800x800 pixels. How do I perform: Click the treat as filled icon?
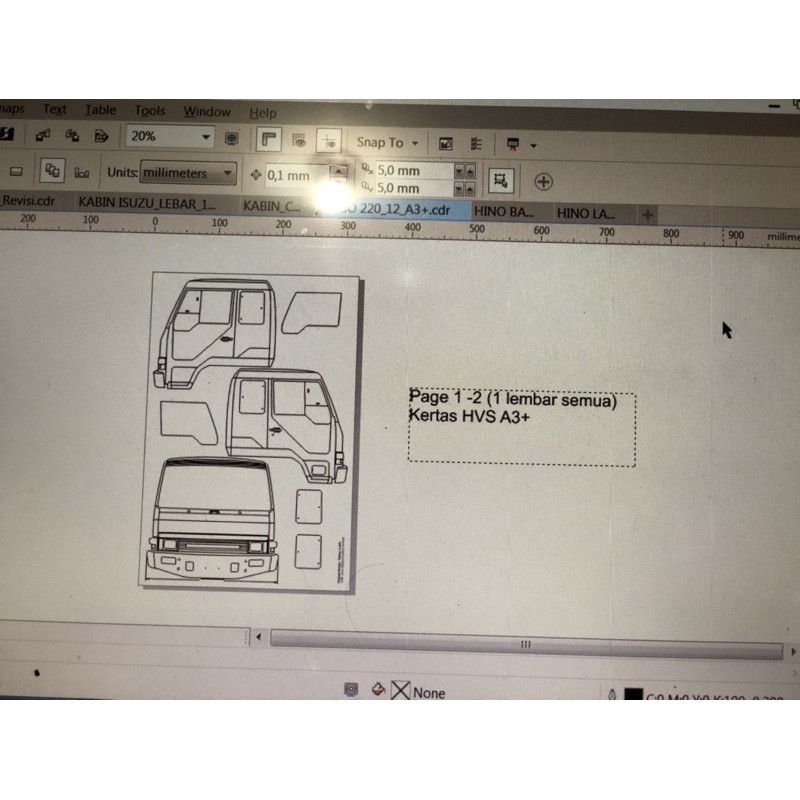(501, 180)
